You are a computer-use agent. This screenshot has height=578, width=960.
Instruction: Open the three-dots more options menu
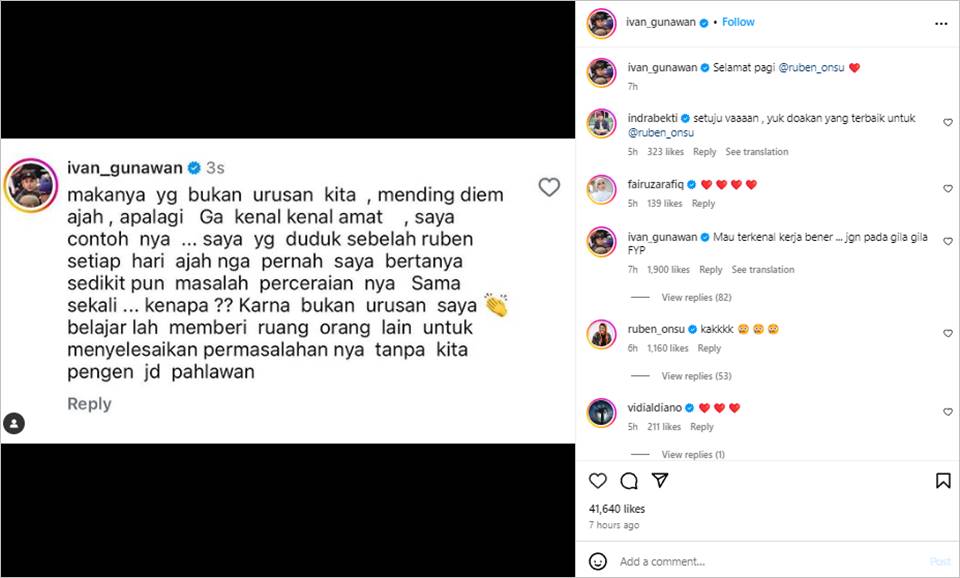pyautogui.click(x=941, y=24)
